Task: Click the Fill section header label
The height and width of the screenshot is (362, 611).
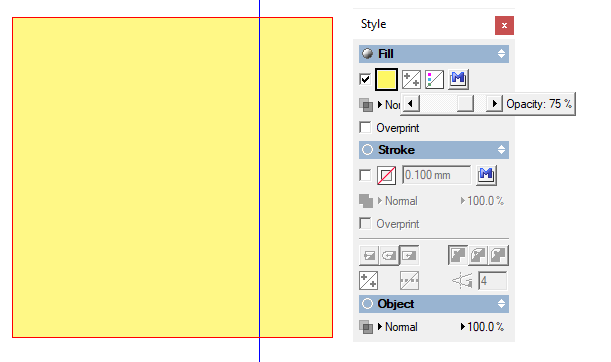Action: pyautogui.click(x=386, y=53)
